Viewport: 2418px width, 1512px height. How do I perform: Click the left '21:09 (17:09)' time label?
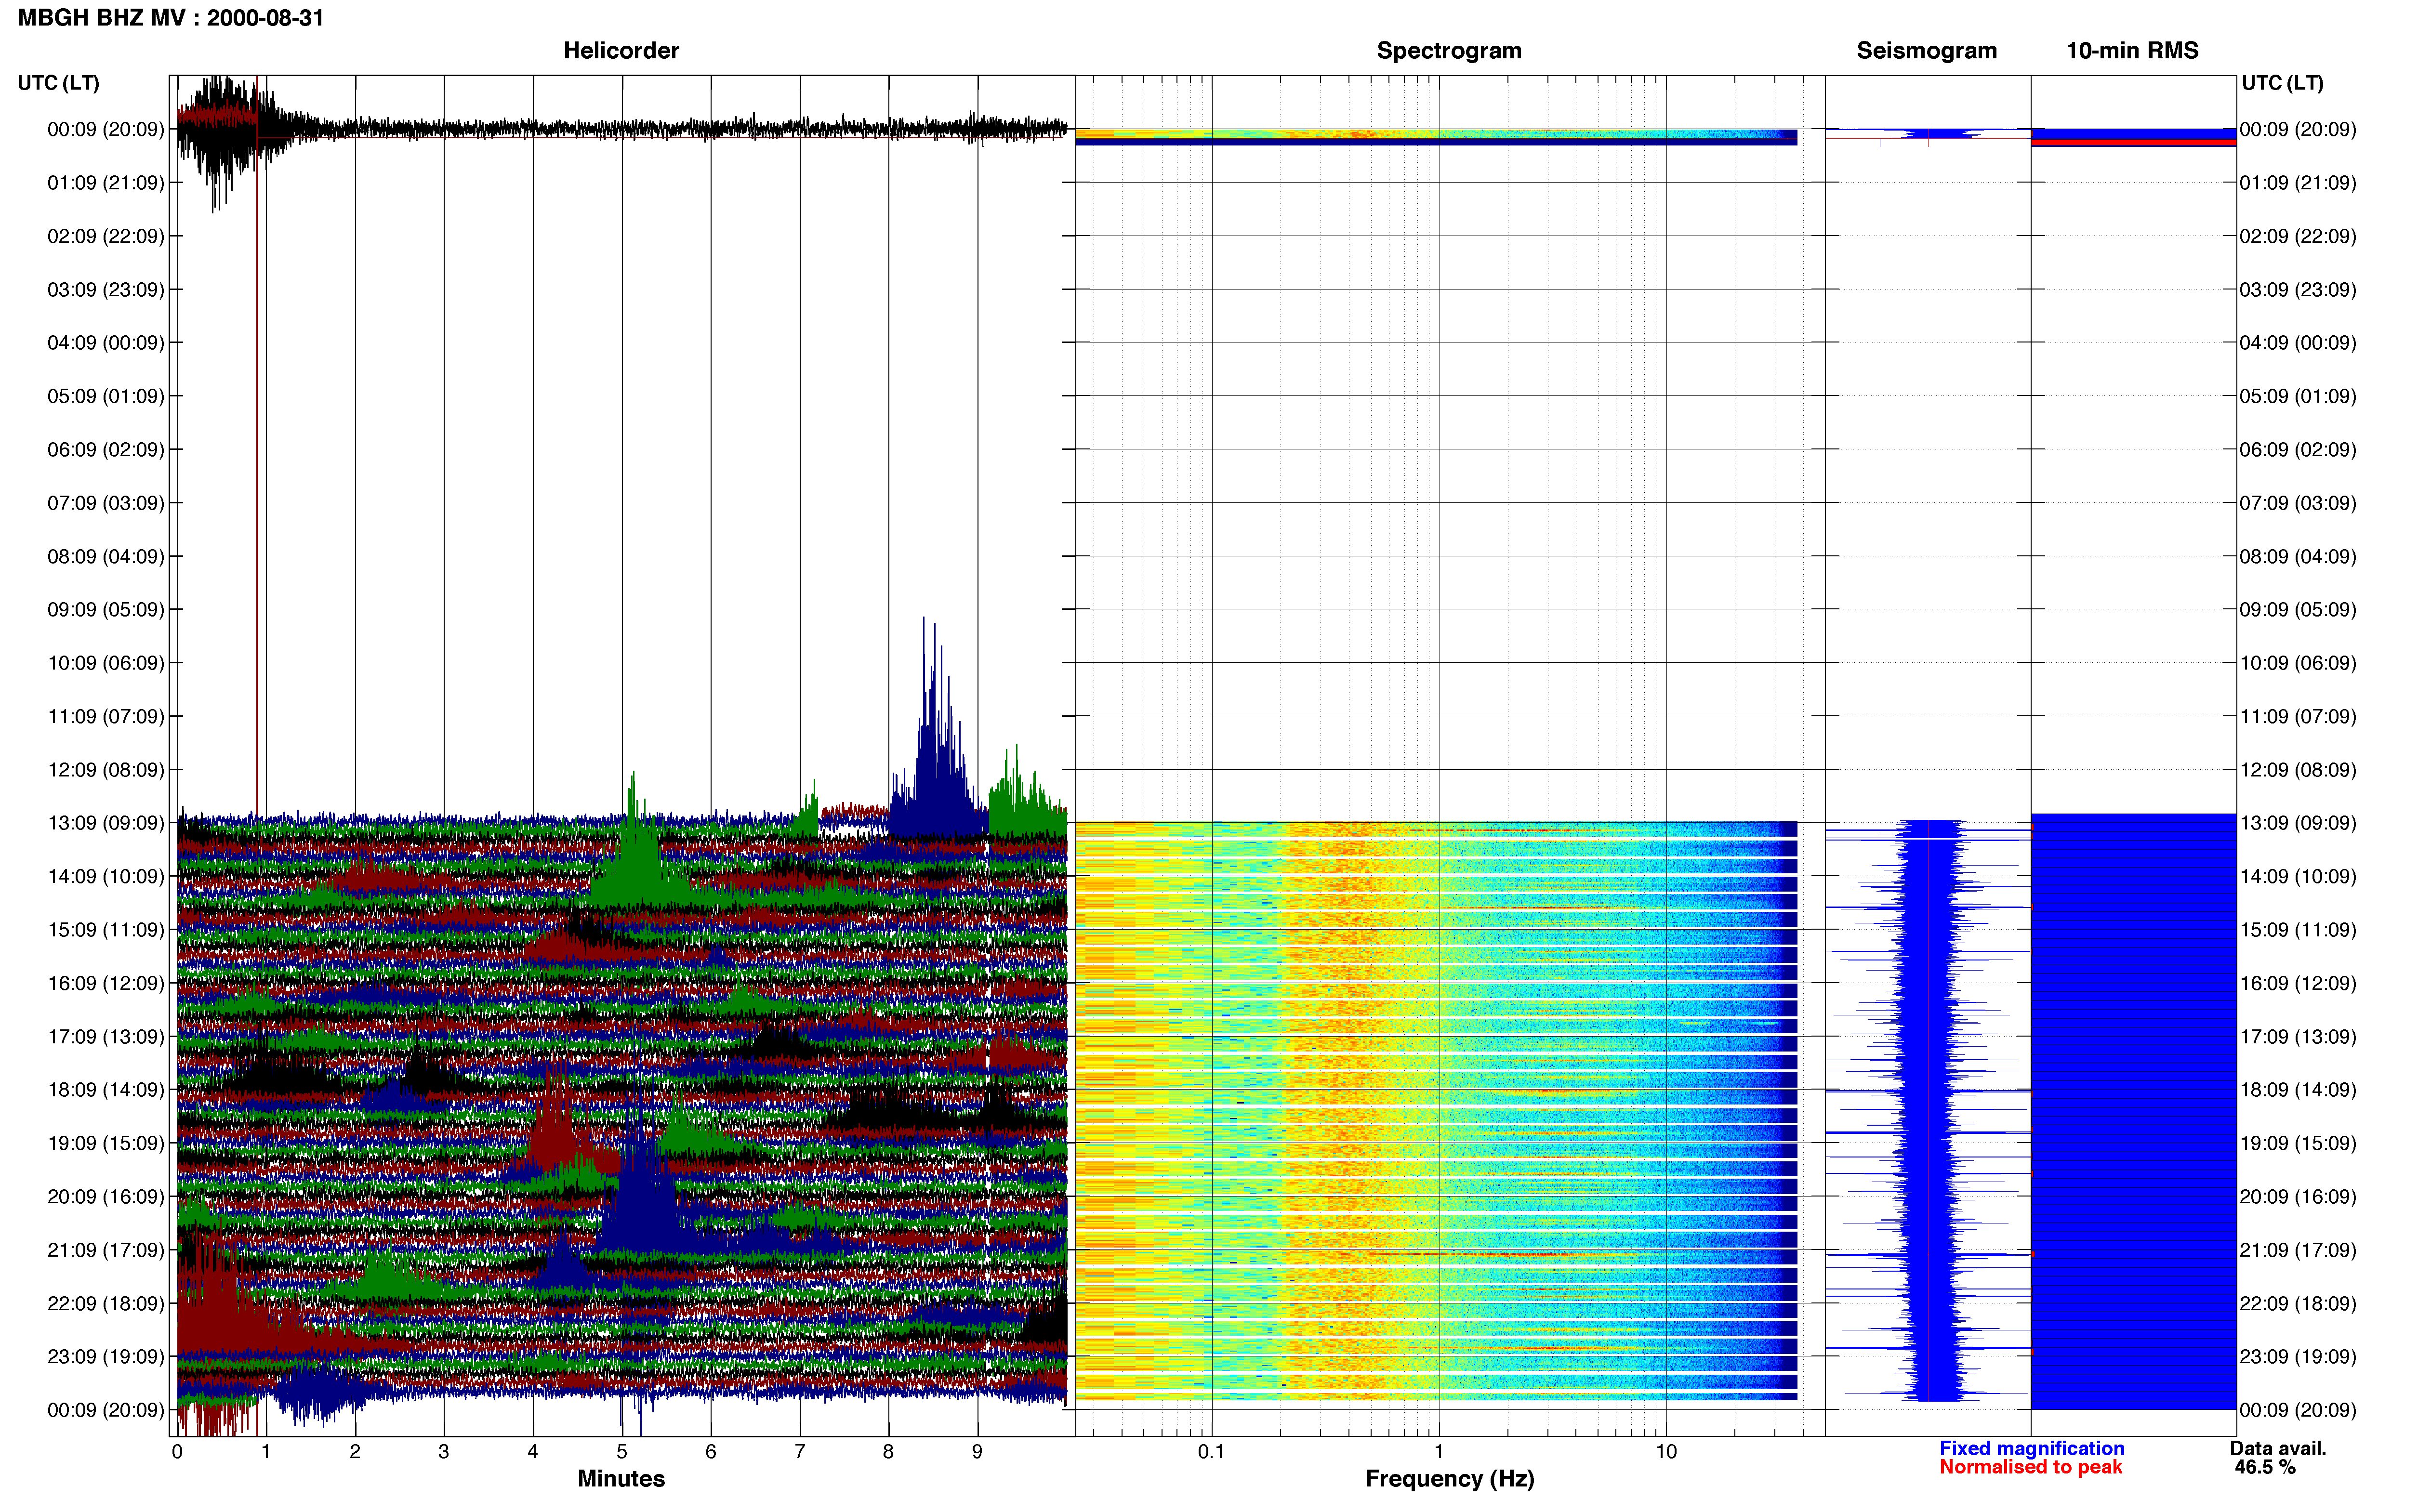[x=106, y=1250]
